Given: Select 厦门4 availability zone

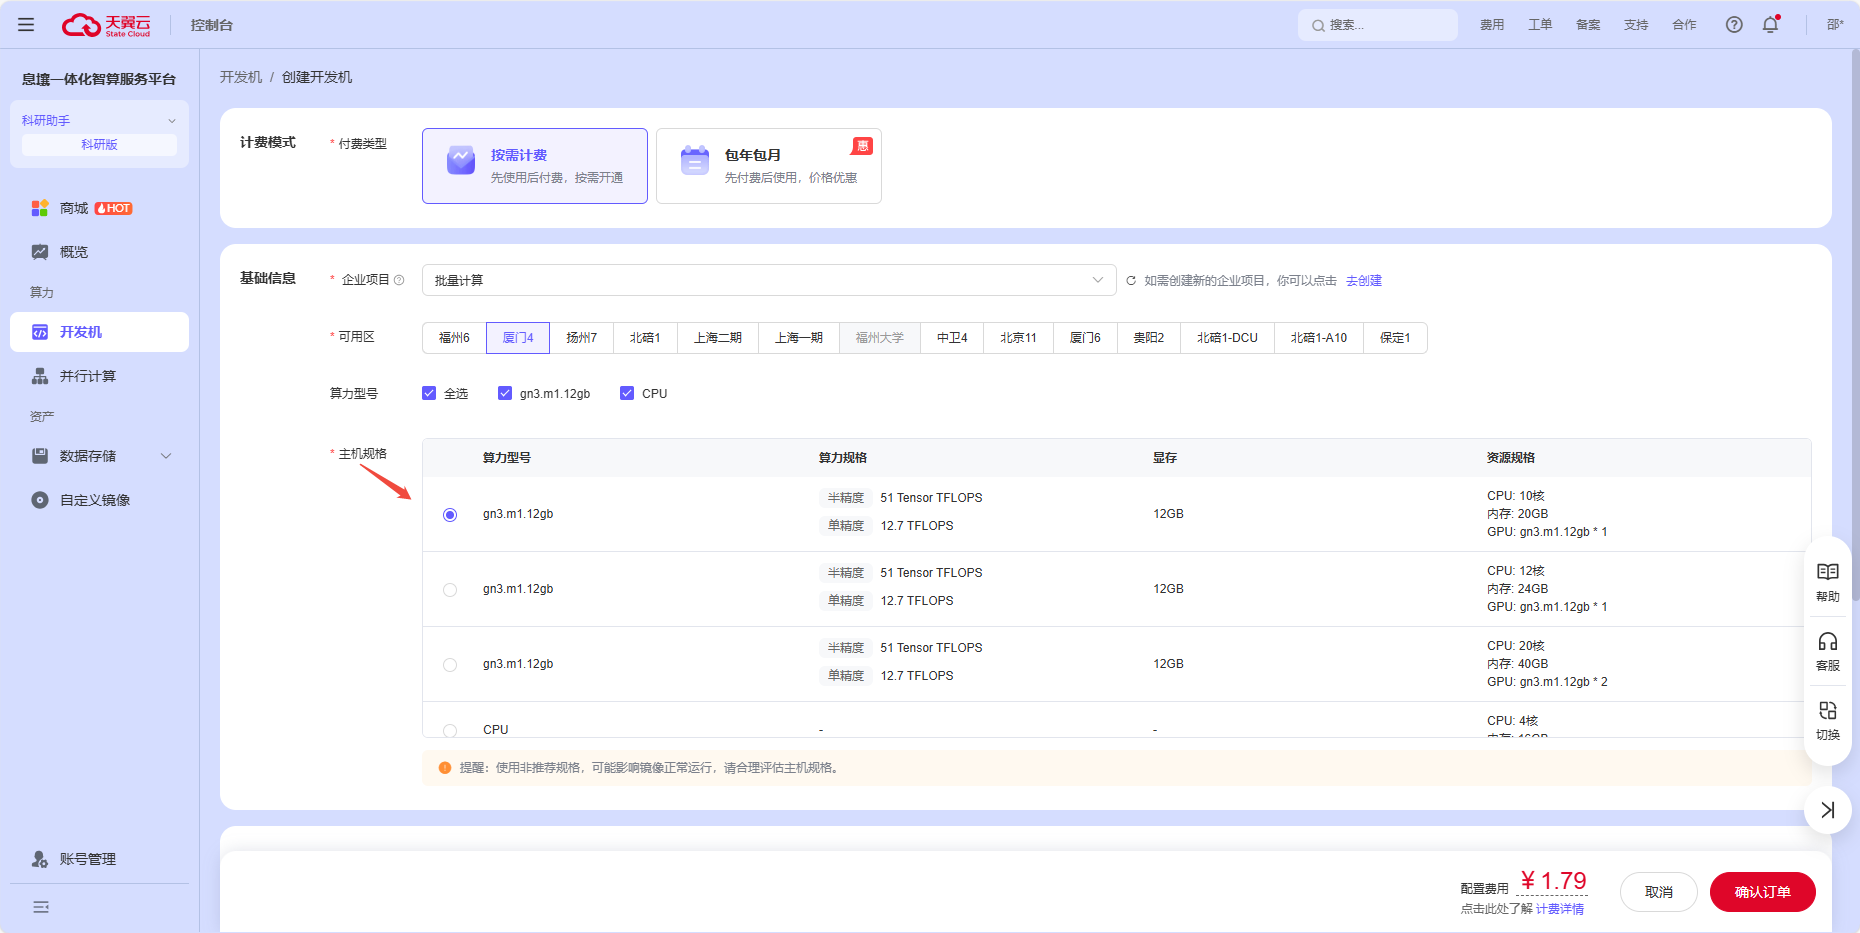Looking at the screenshot, I should click(518, 338).
